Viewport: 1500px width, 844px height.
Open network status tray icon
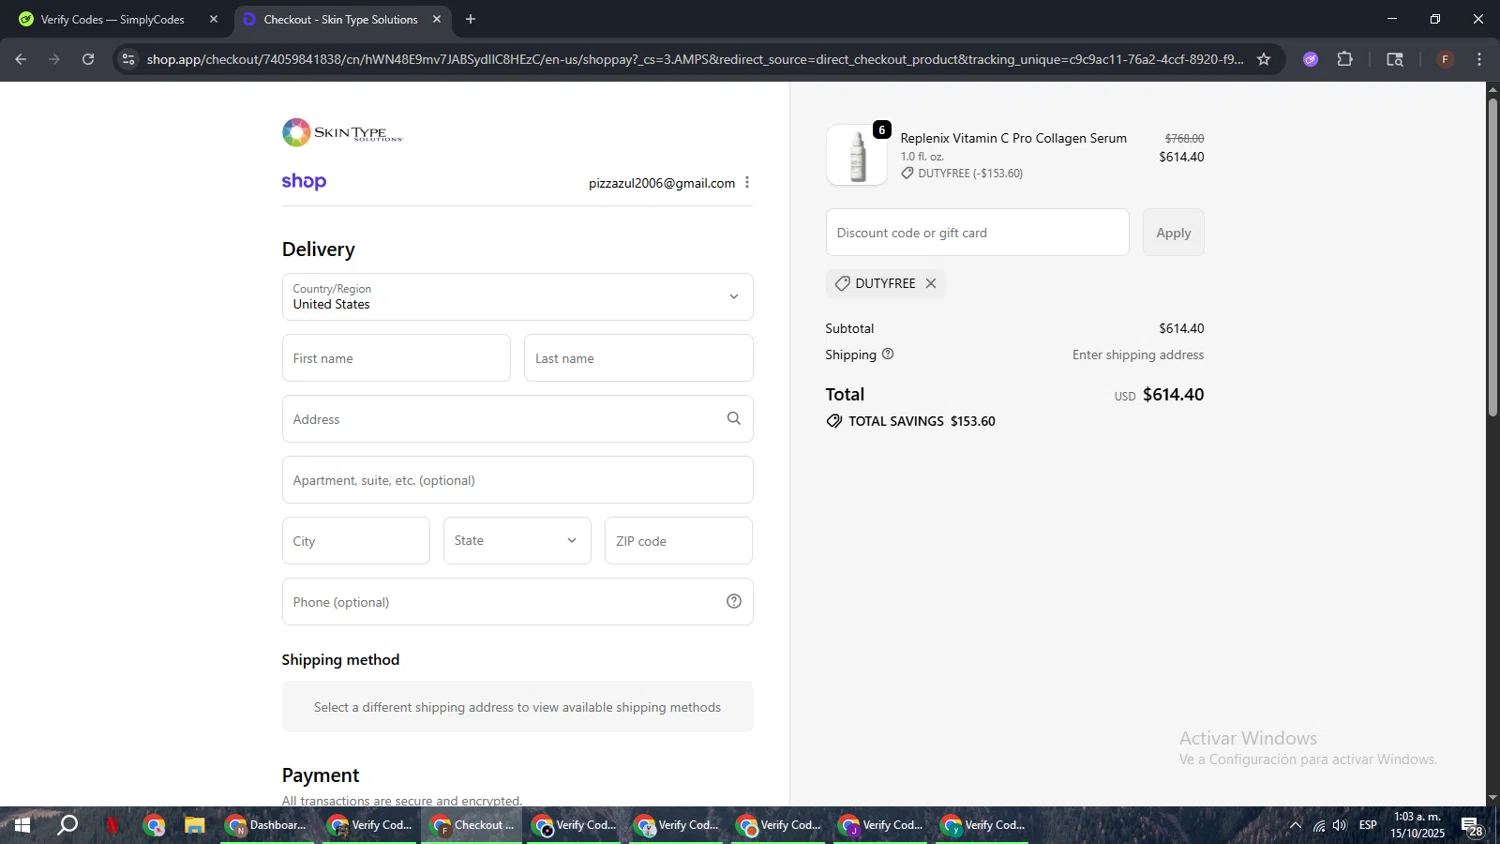1319,825
